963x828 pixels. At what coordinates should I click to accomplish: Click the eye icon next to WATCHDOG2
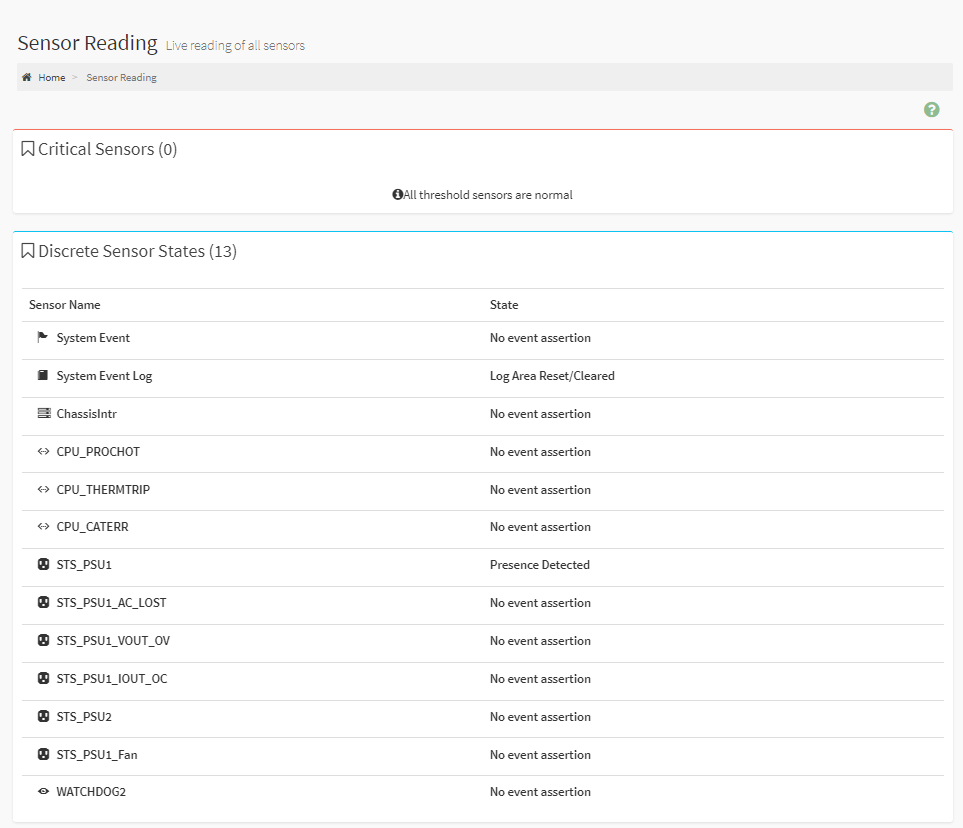pyautogui.click(x=43, y=792)
